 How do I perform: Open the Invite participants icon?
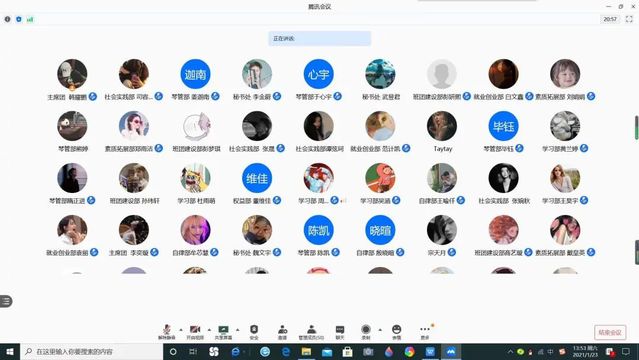click(282, 332)
